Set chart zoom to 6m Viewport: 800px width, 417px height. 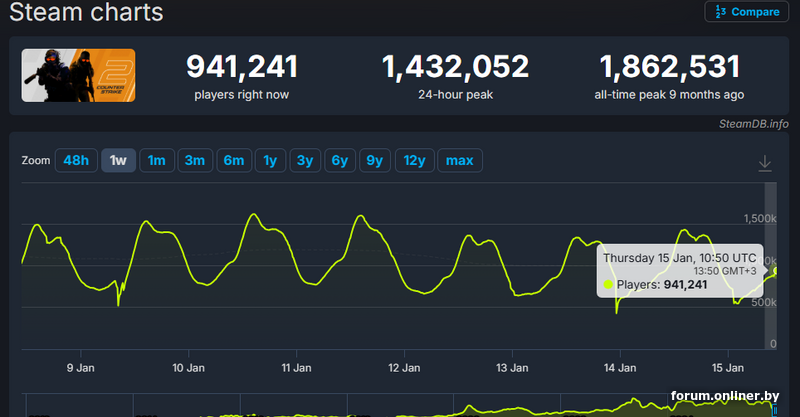click(x=234, y=160)
